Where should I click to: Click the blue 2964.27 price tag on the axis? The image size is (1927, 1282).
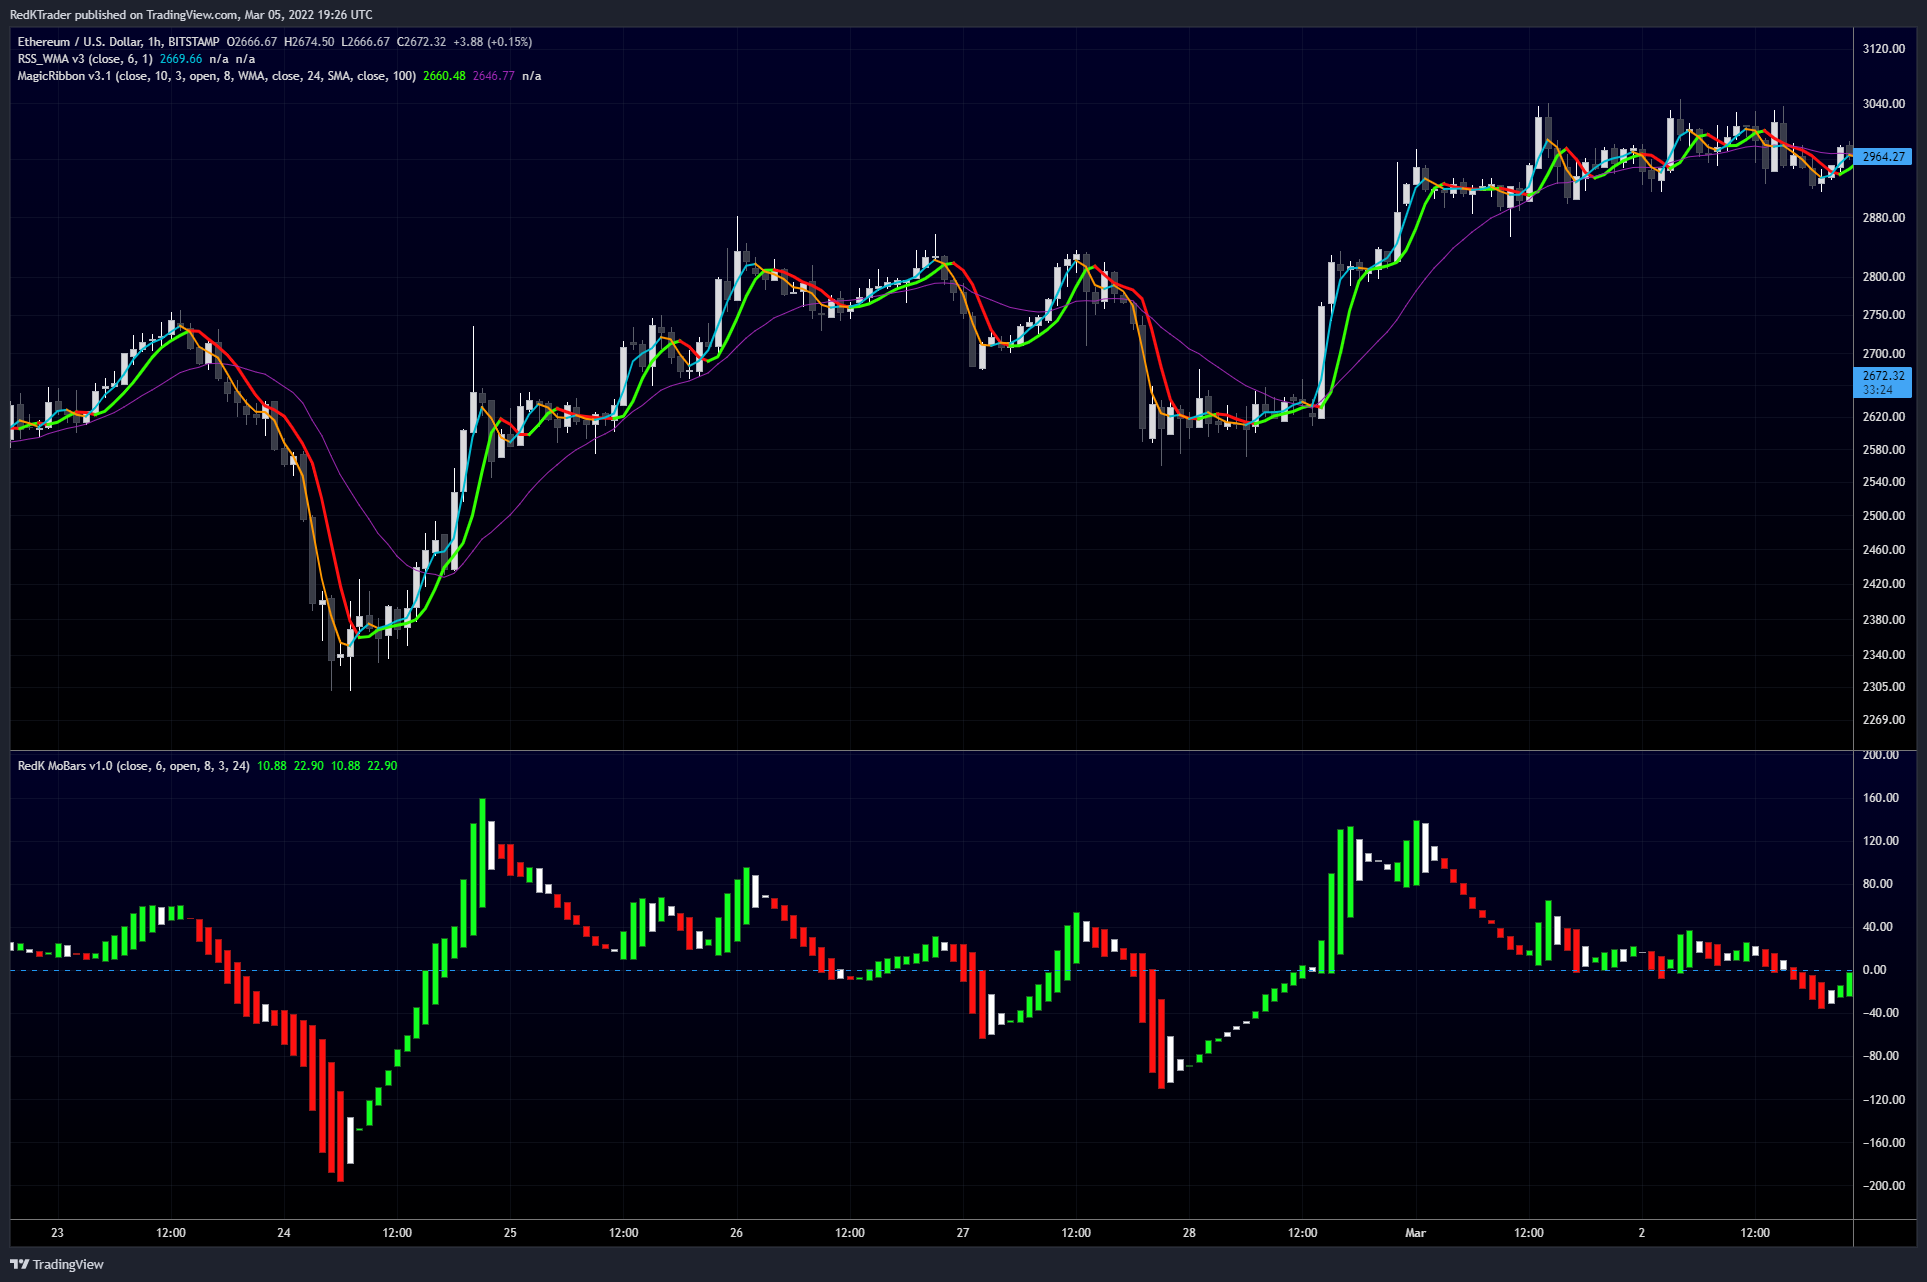[1883, 157]
